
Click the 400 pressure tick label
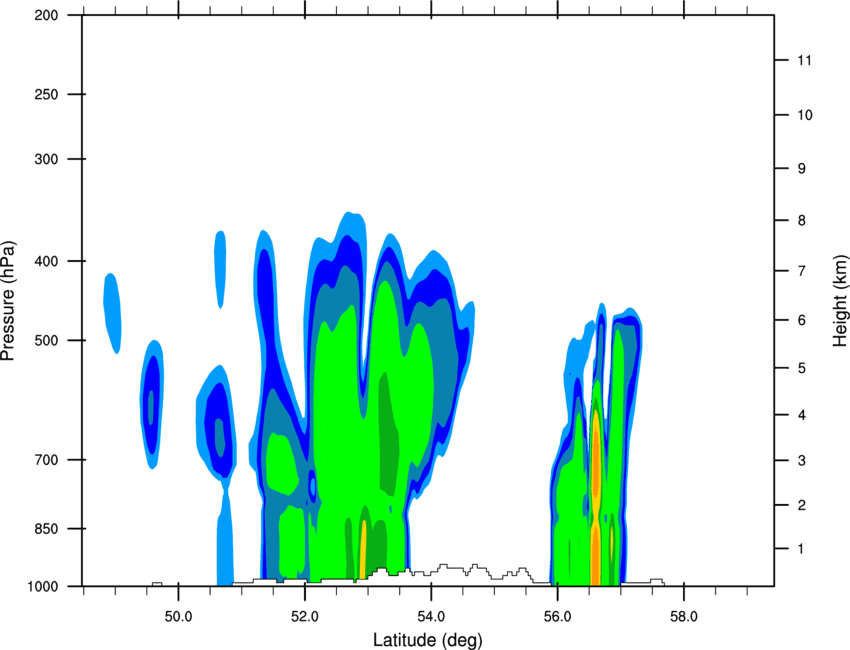tap(46, 261)
